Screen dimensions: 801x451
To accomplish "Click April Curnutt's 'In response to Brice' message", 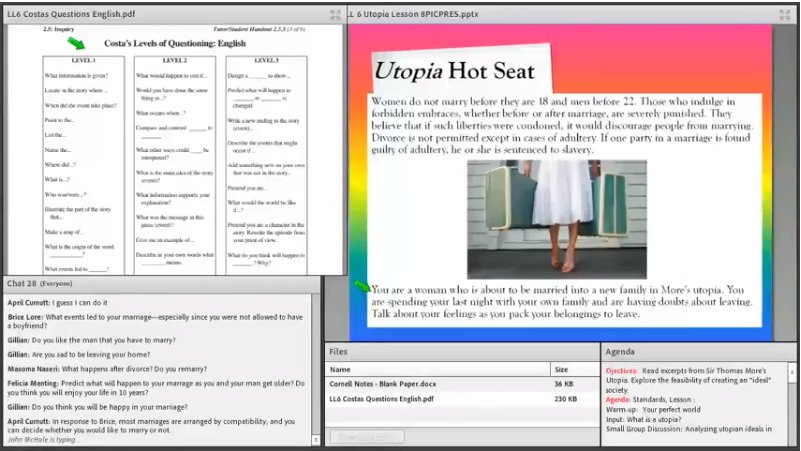I will 151,425.
